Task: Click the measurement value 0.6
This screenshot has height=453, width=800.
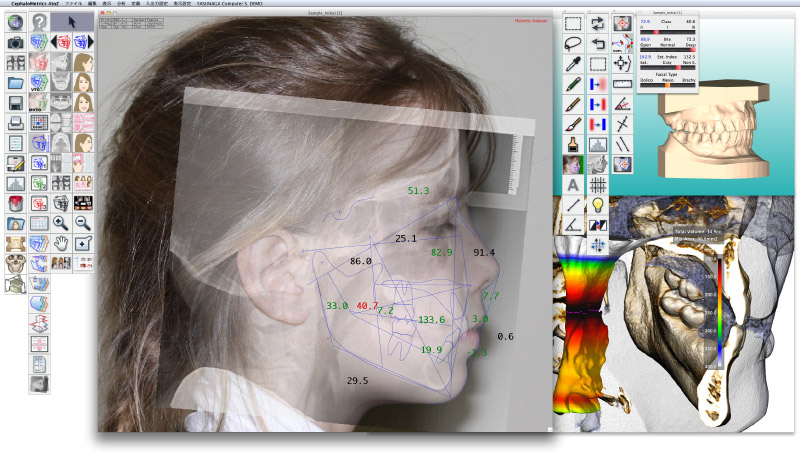Action: 505,336
